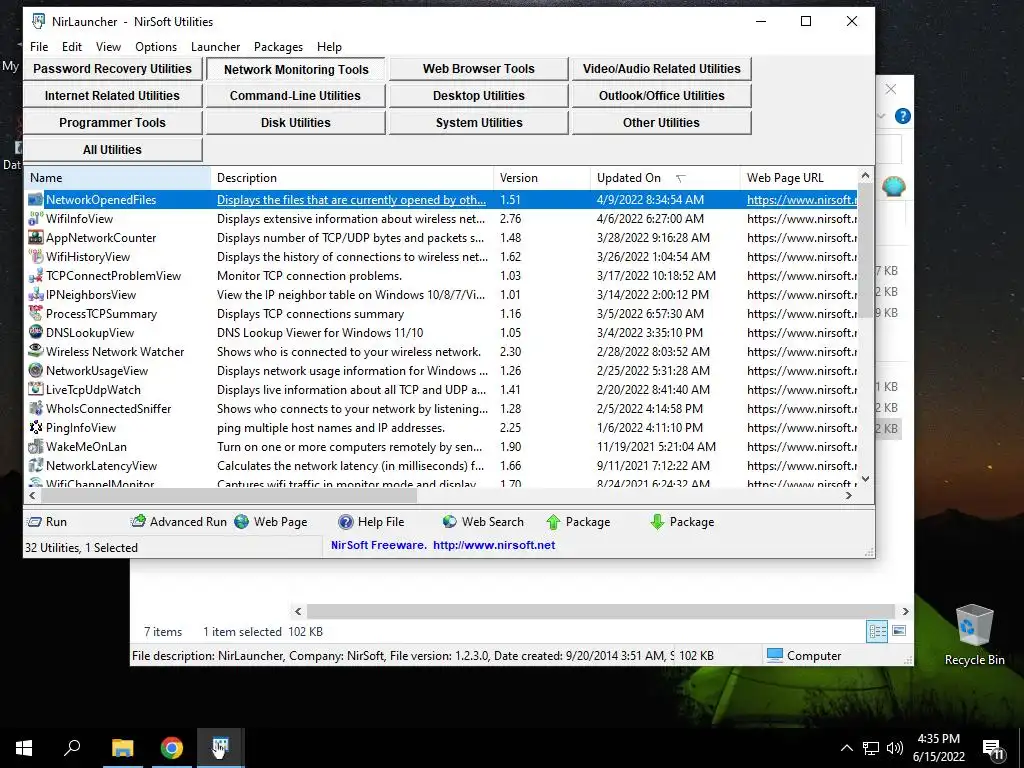Click the WakeMeOnLan utility icon

pyautogui.click(x=35, y=447)
